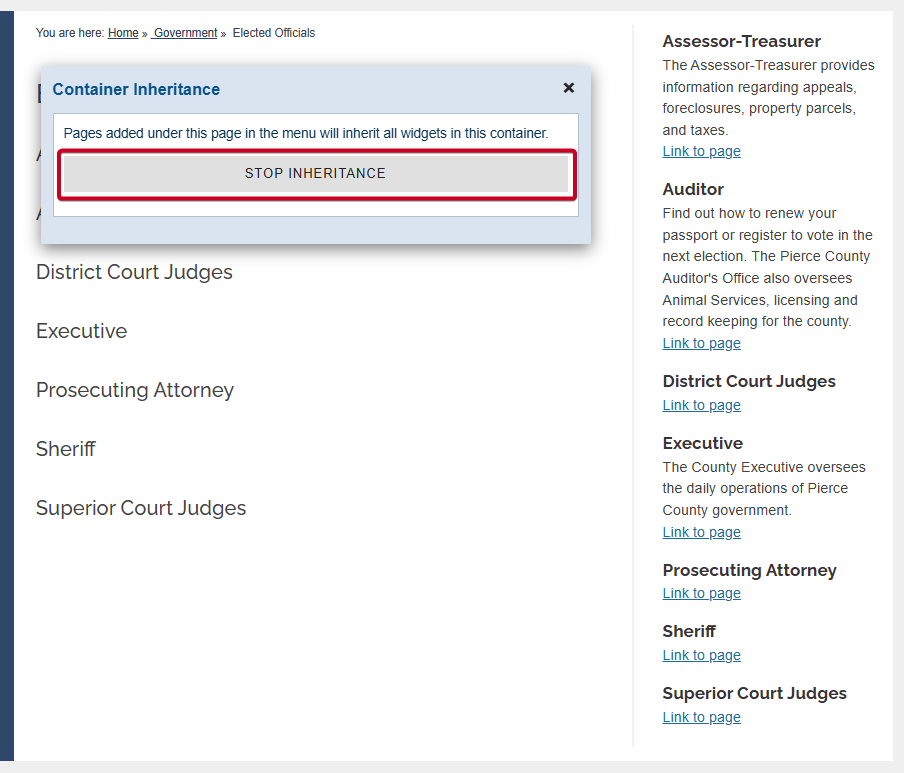Select Superior Court Judges heading in main content
The image size is (904, 773).
click(141, 508)
